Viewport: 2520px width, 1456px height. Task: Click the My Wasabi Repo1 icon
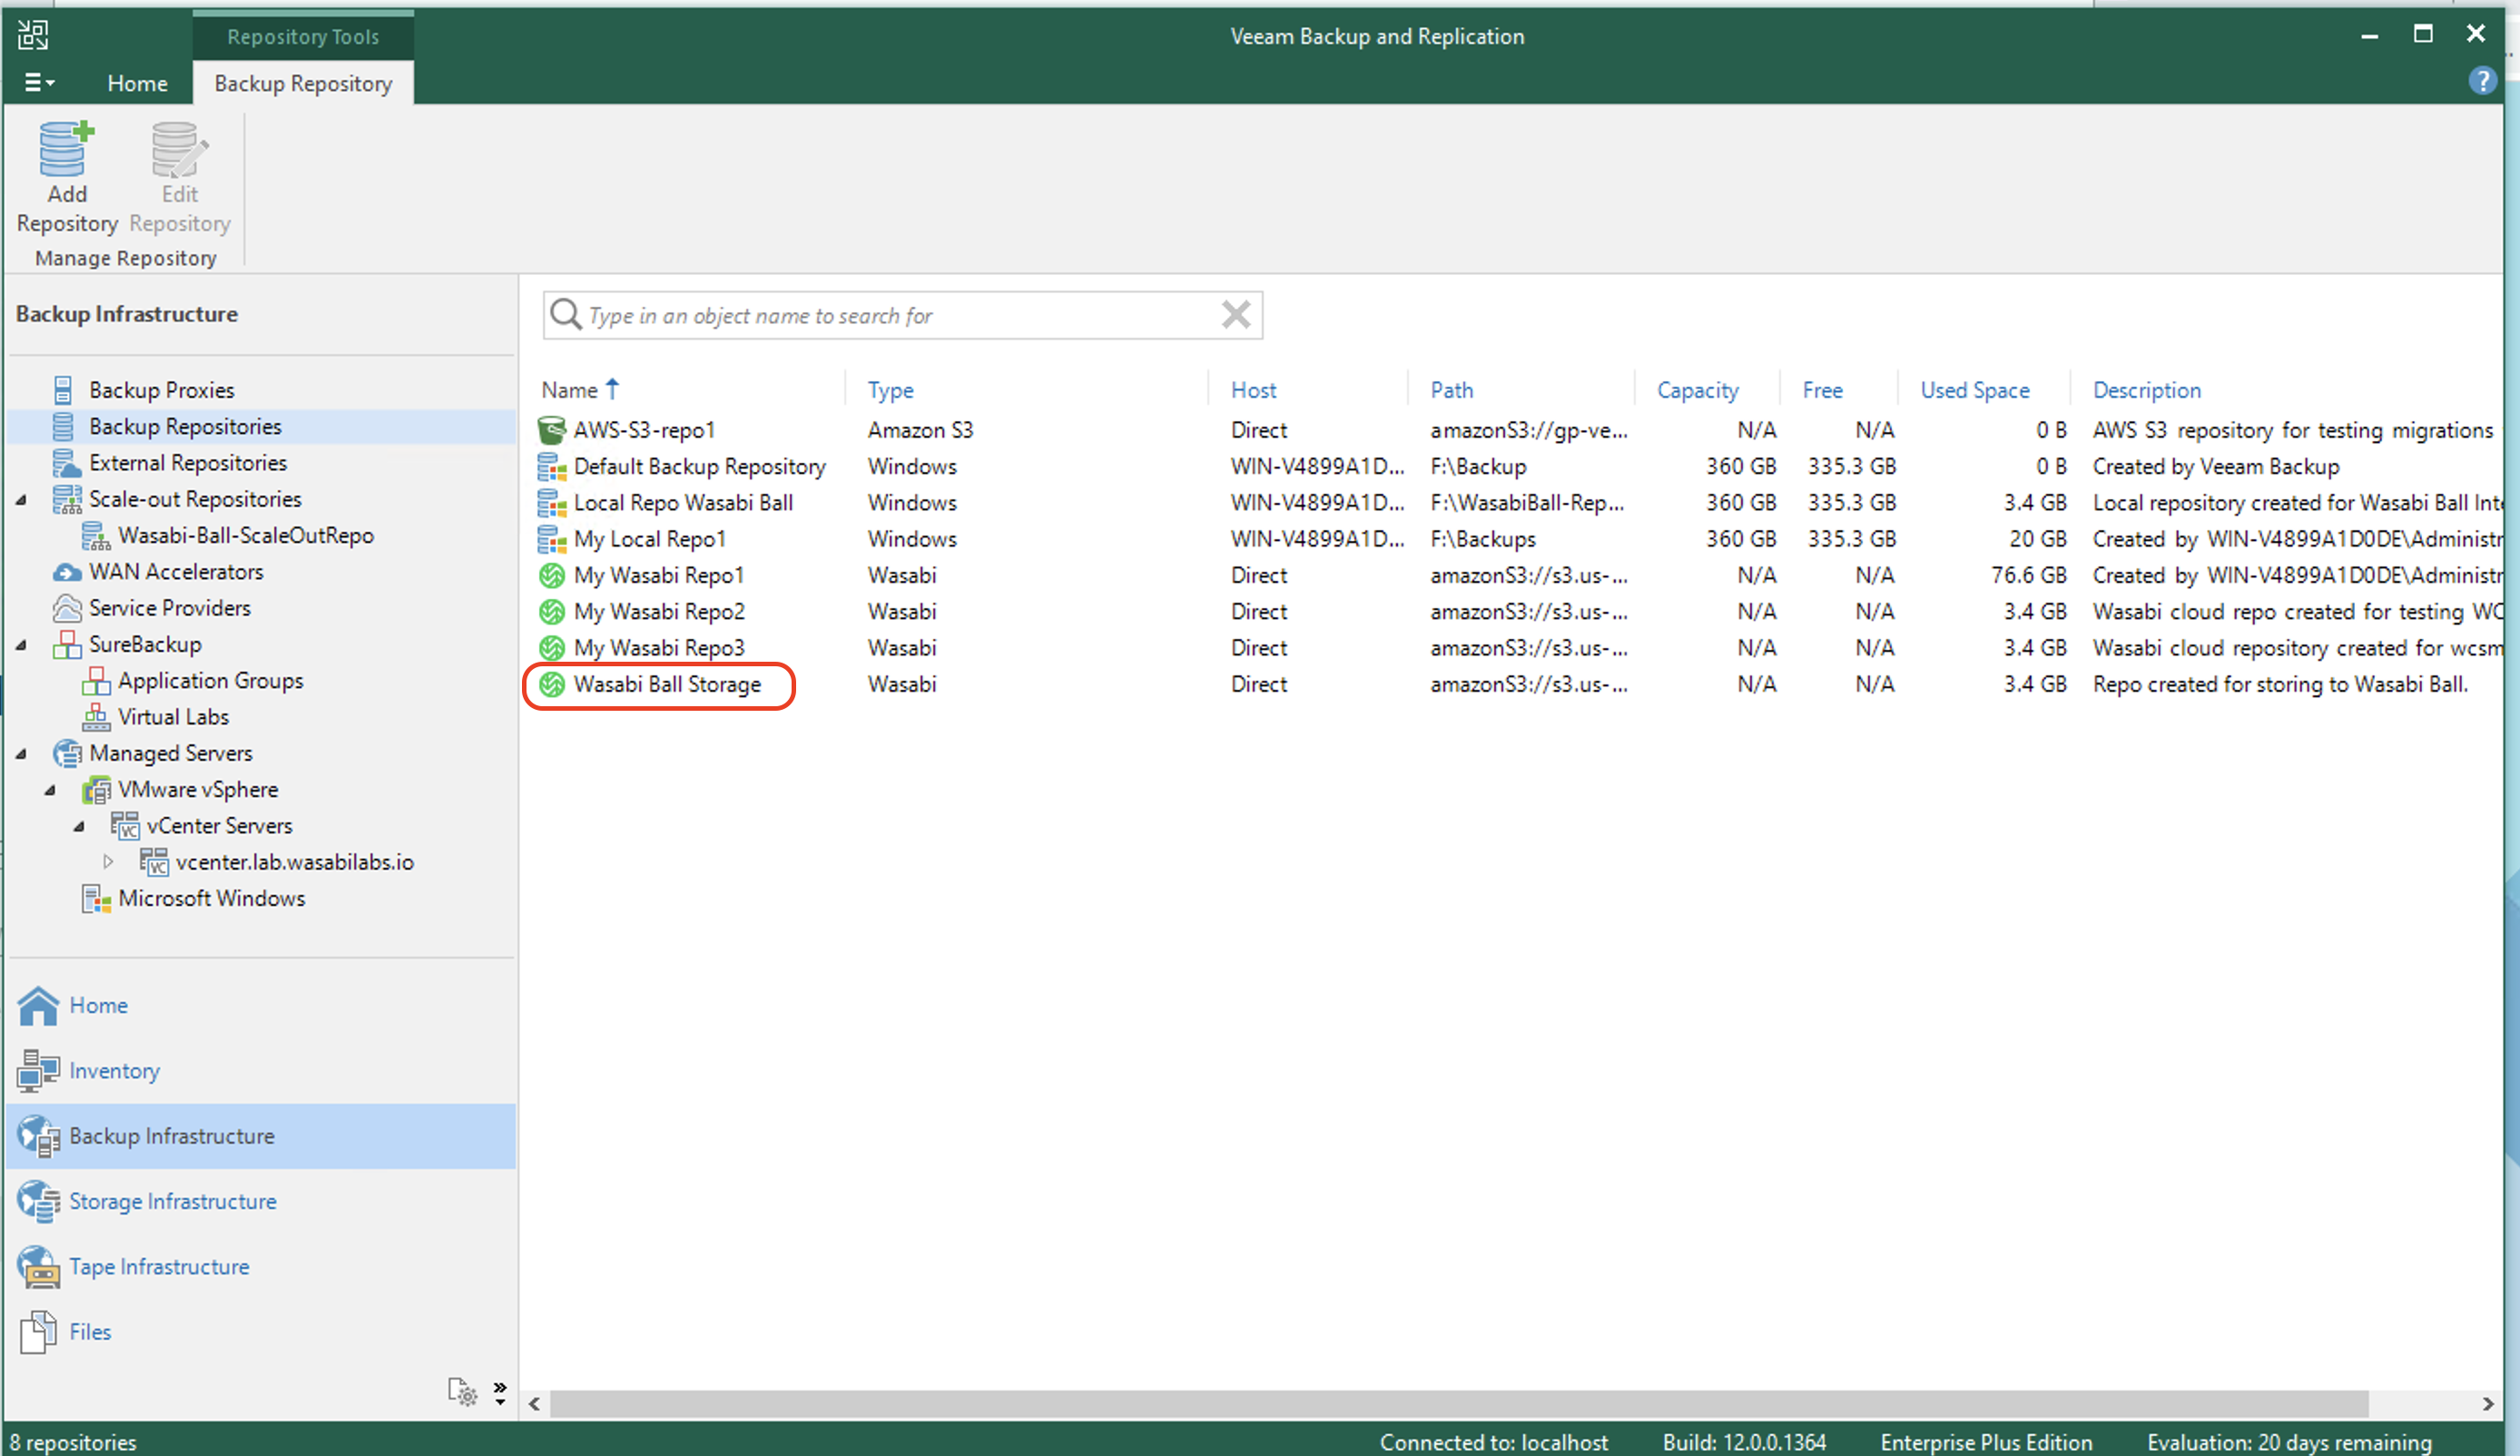coord(552,575)
